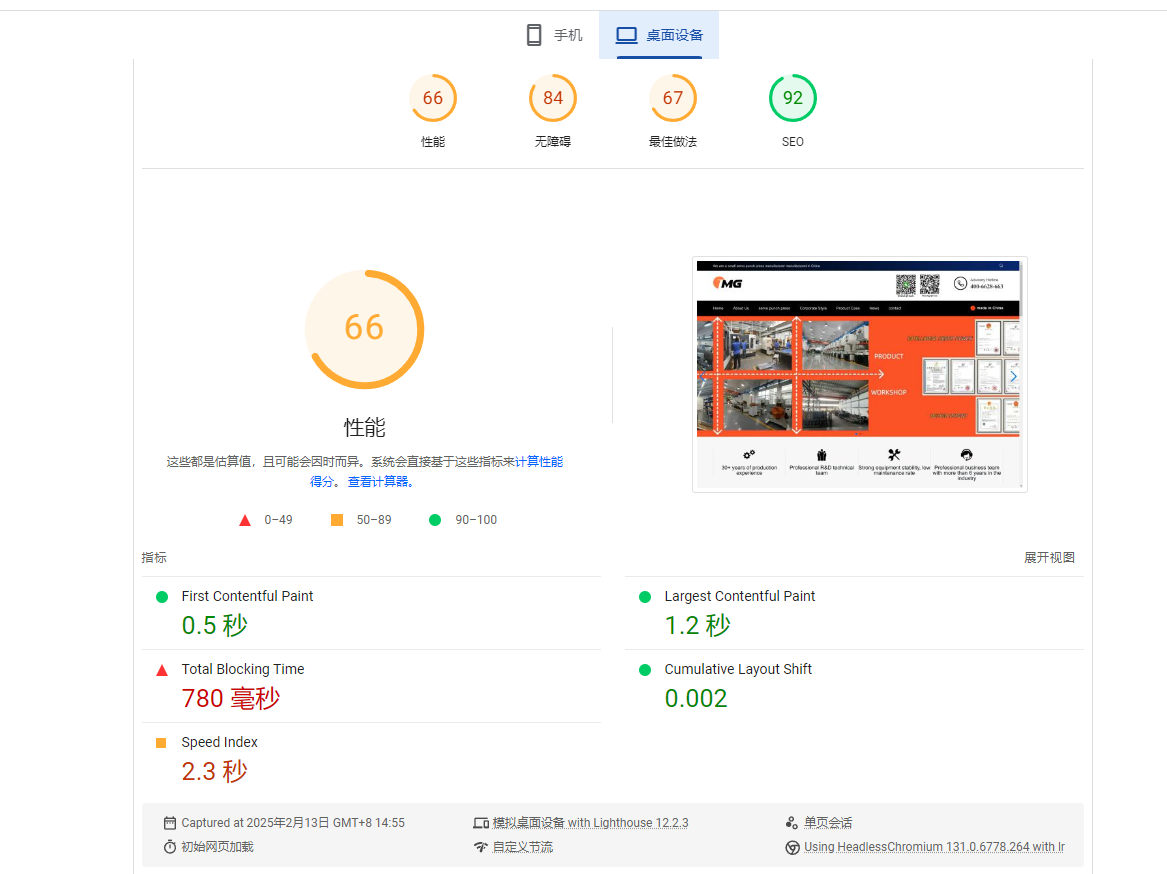The image size is (1167, 874).
Task: Switch to the 手机 (mobile) tab
Action: pyautogui.click(x=554, y=35)
